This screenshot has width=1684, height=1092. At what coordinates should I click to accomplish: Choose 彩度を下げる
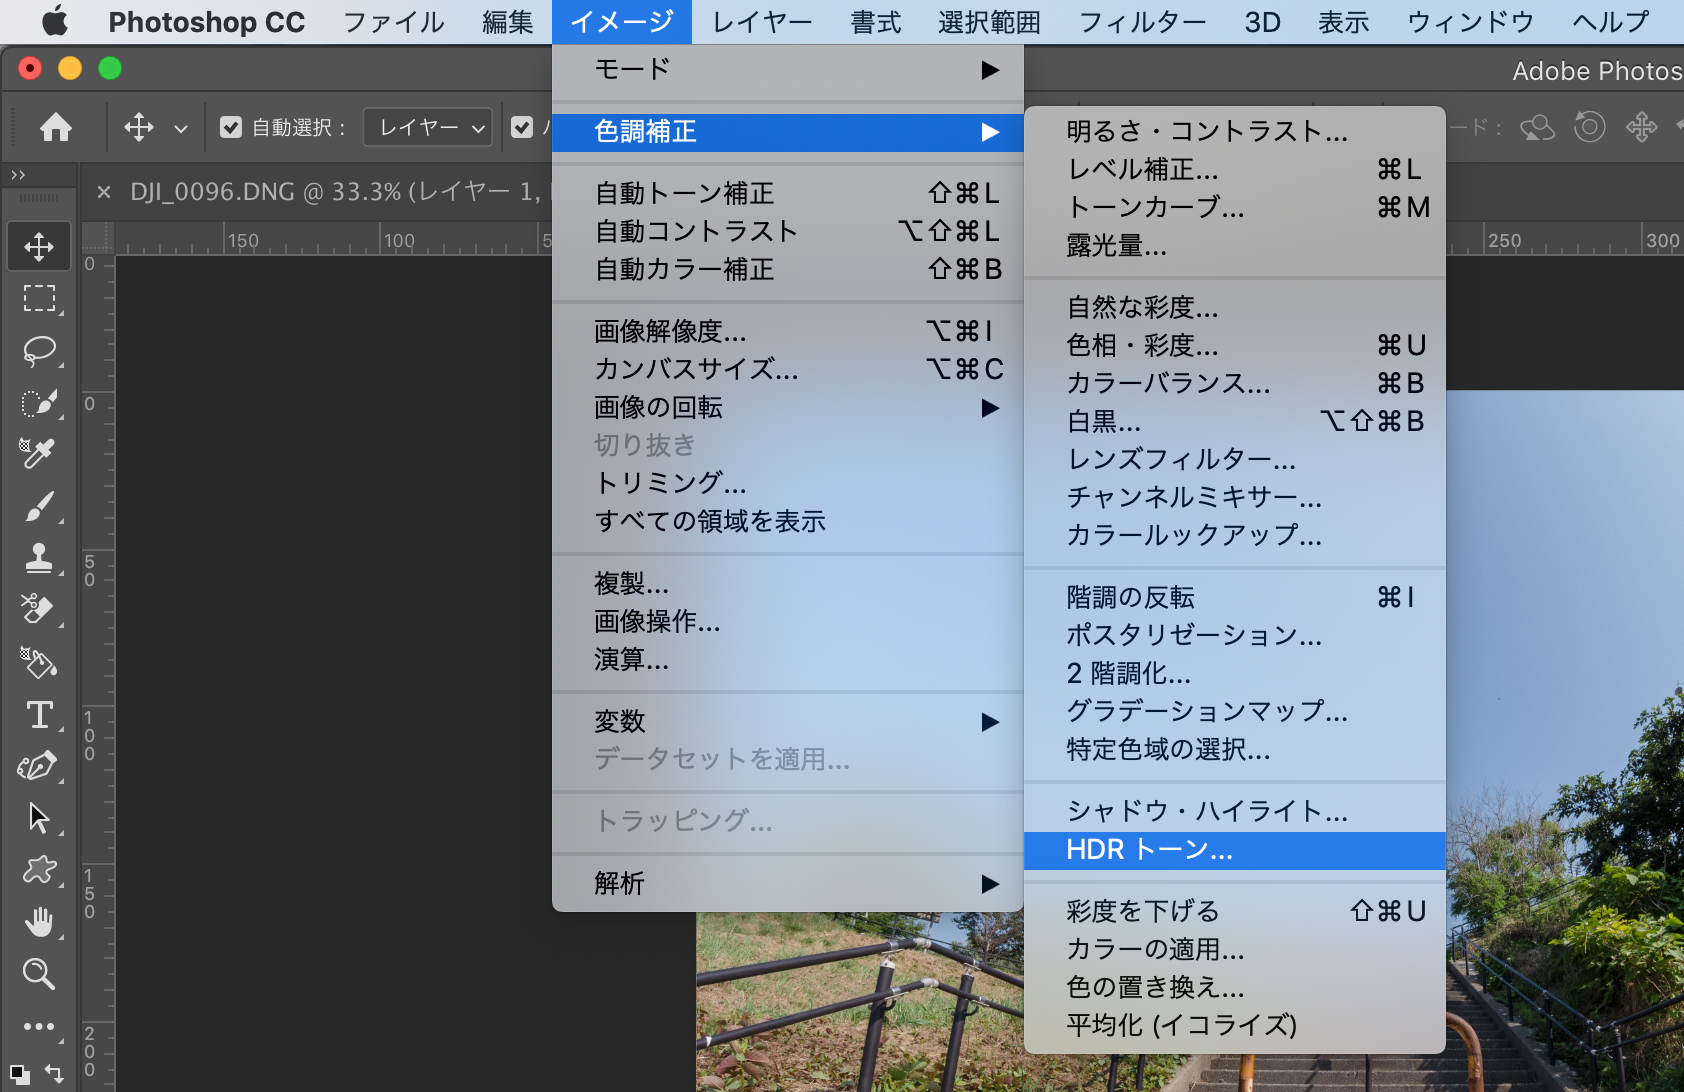pos(1235,911)
